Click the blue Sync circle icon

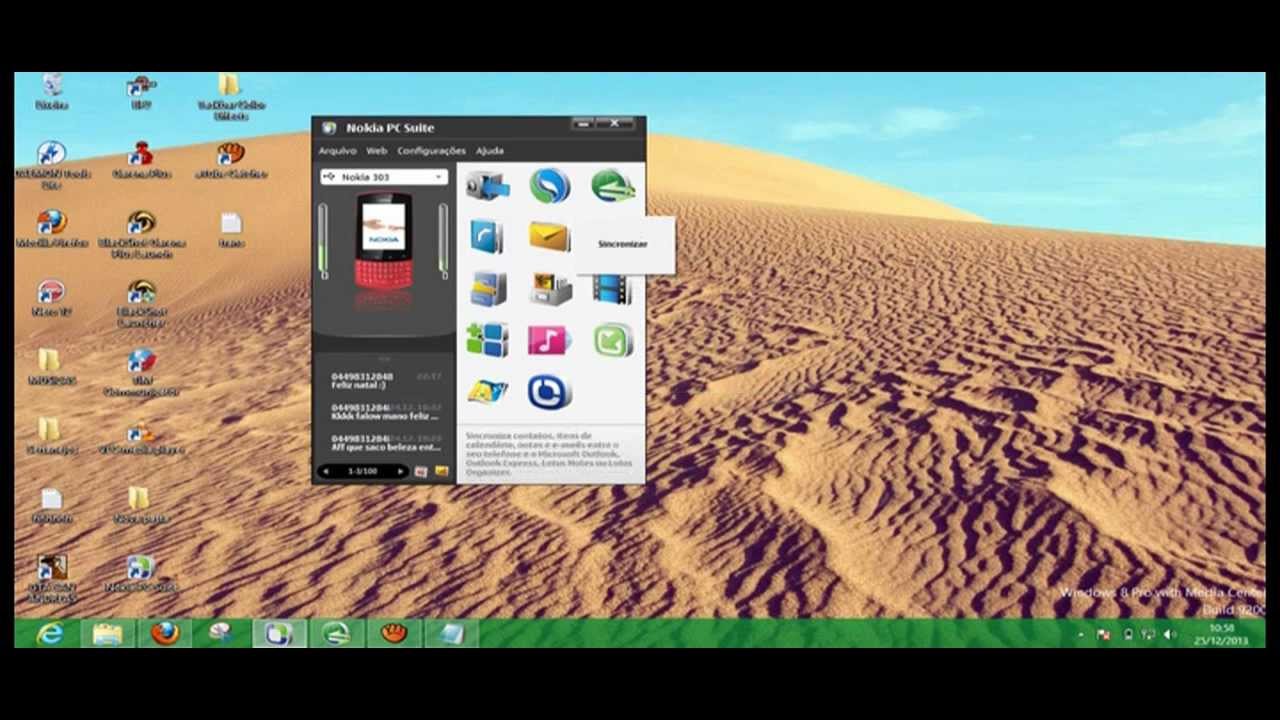(x=550, y=186)
